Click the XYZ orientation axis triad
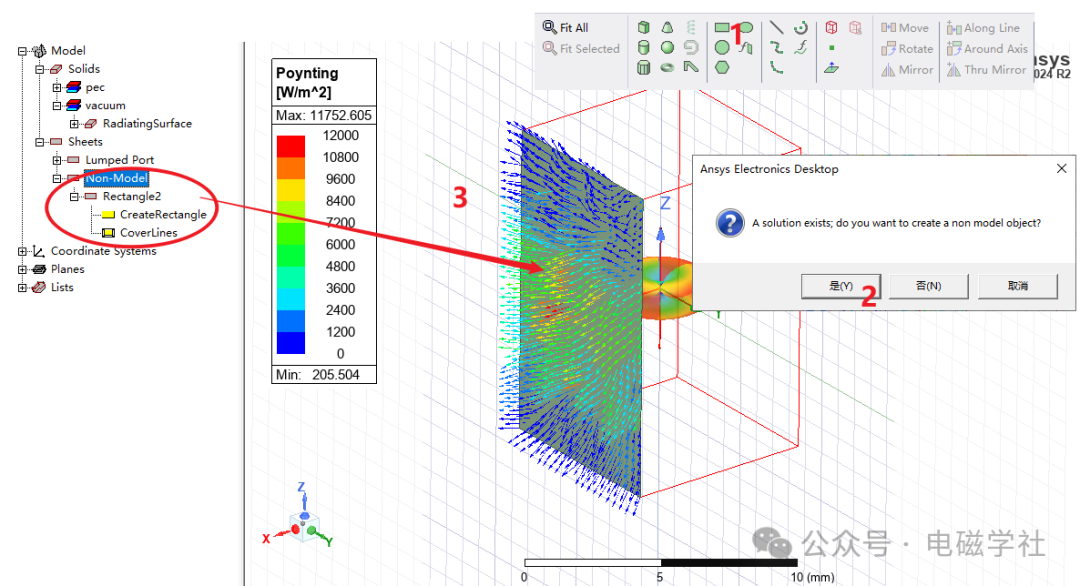 (300, 516)
